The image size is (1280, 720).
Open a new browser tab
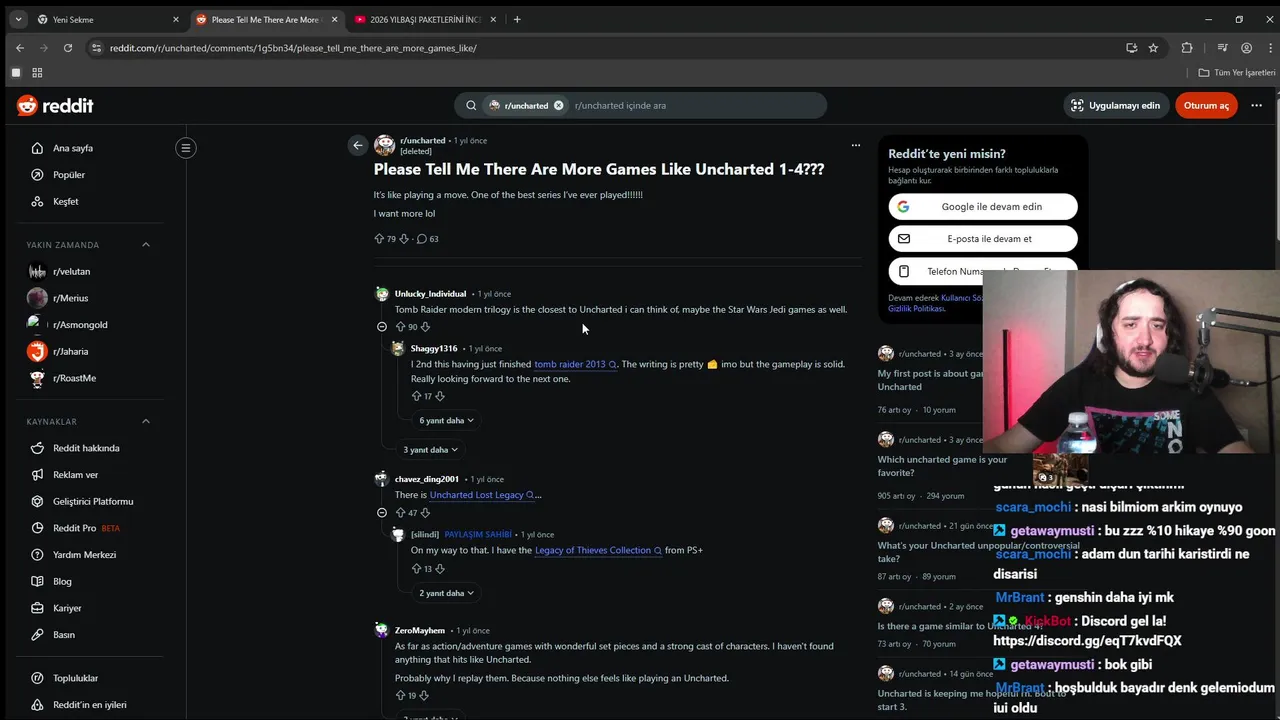(517, 19)
